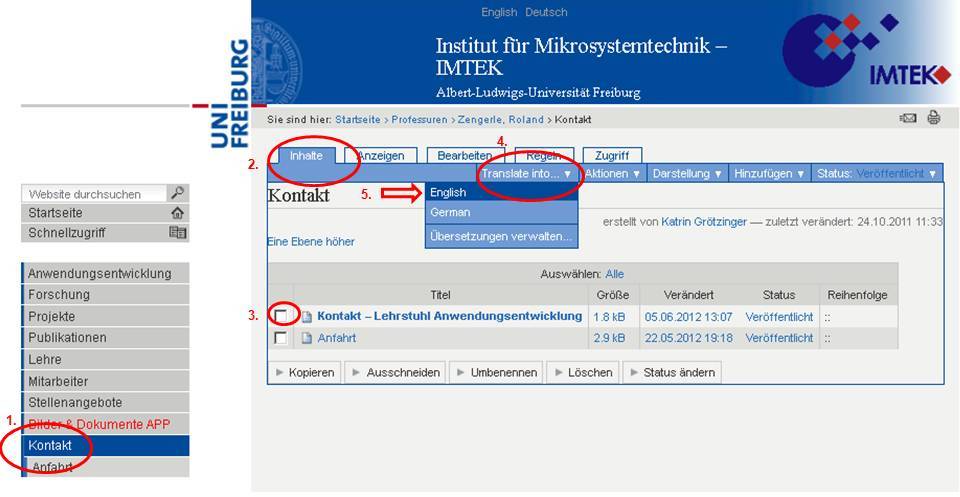Click the Umbenennen button

(x=497, y=372)
